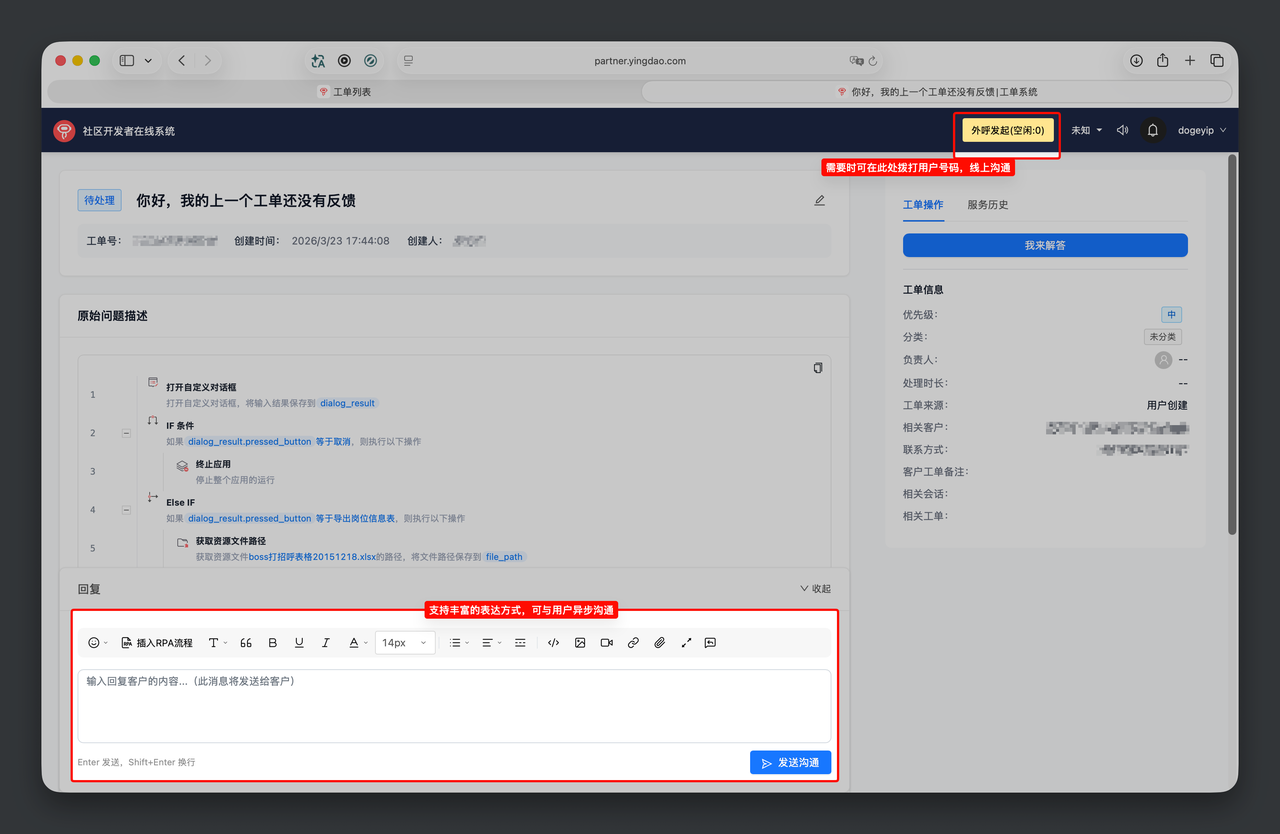Click the insert video icon
The width and height of the screenshot is (1280, 834).
[606, 643]
